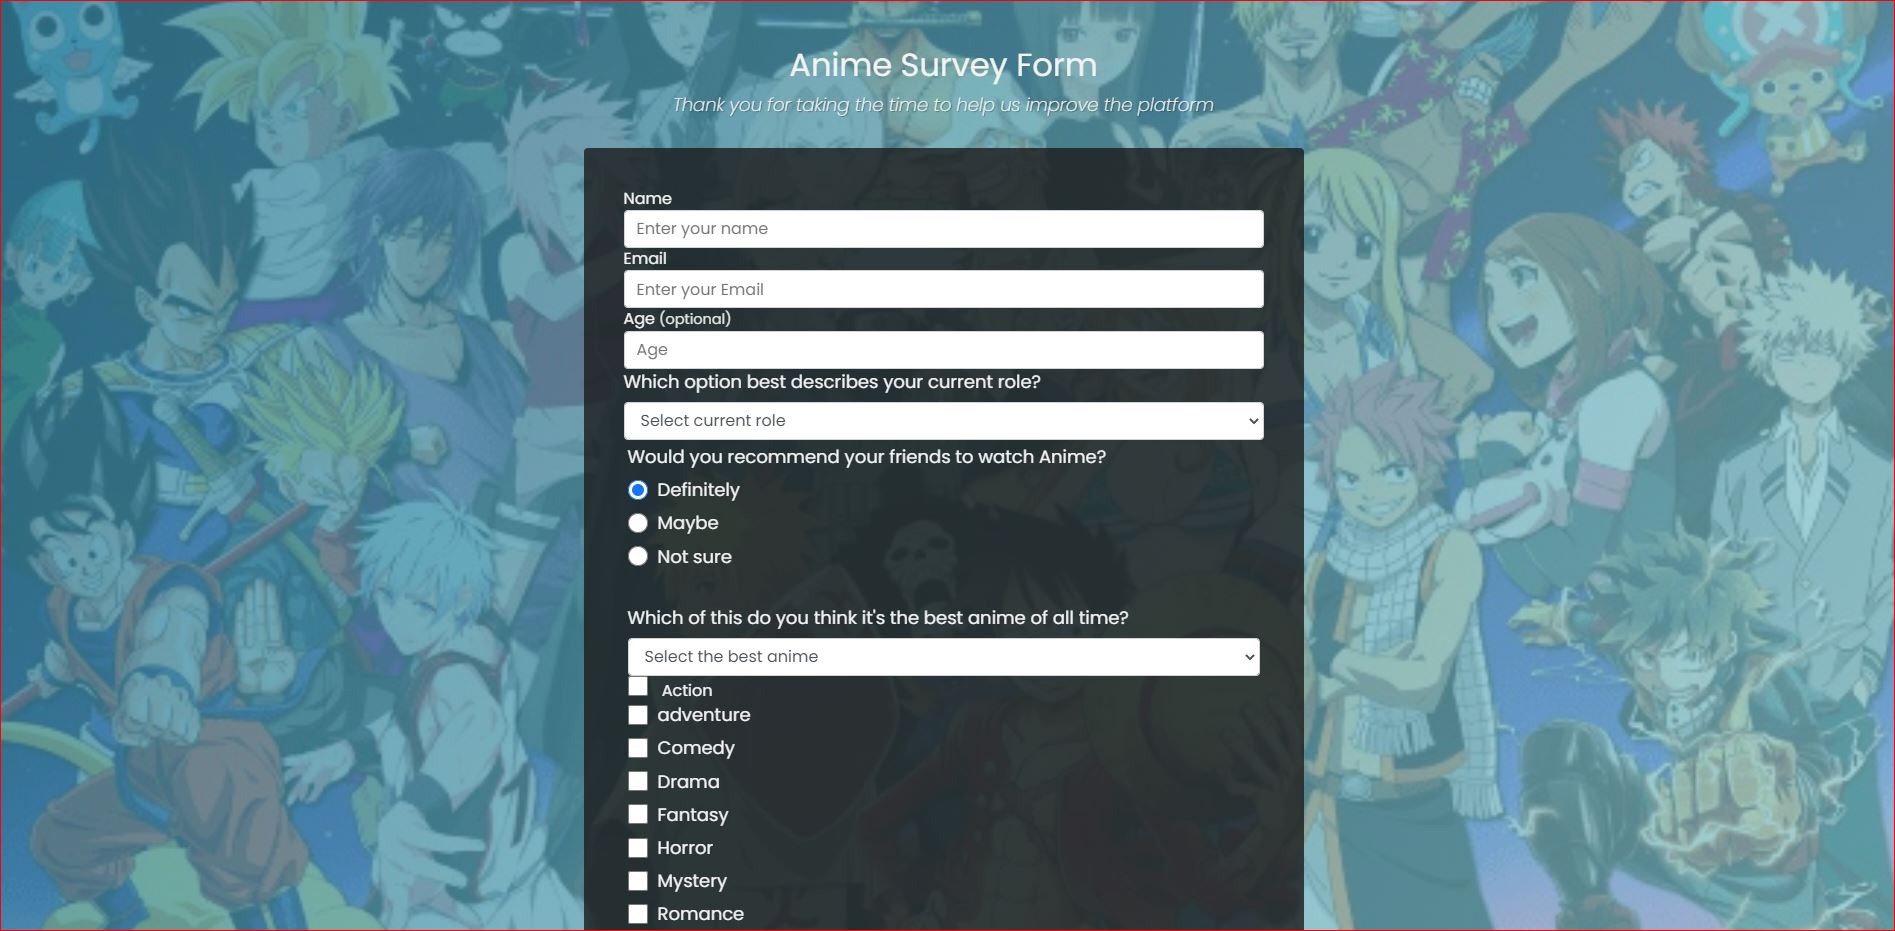Image resolution: width=1895 pixels, height=931 pixels.
Task: Click the Name input field
Action: tap(943, 229)
